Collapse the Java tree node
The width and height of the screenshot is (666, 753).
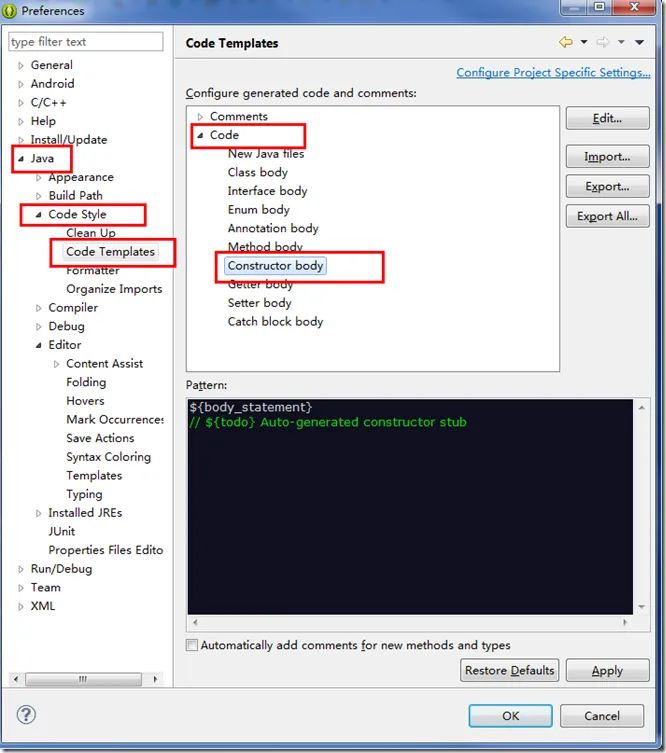pos(21,158)
